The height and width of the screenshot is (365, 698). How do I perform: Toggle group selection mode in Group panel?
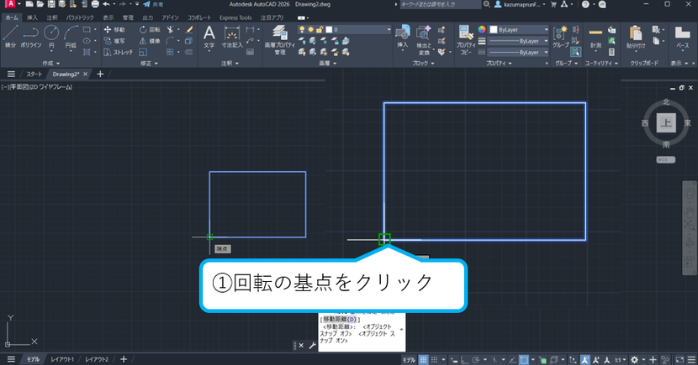[575, 52]
